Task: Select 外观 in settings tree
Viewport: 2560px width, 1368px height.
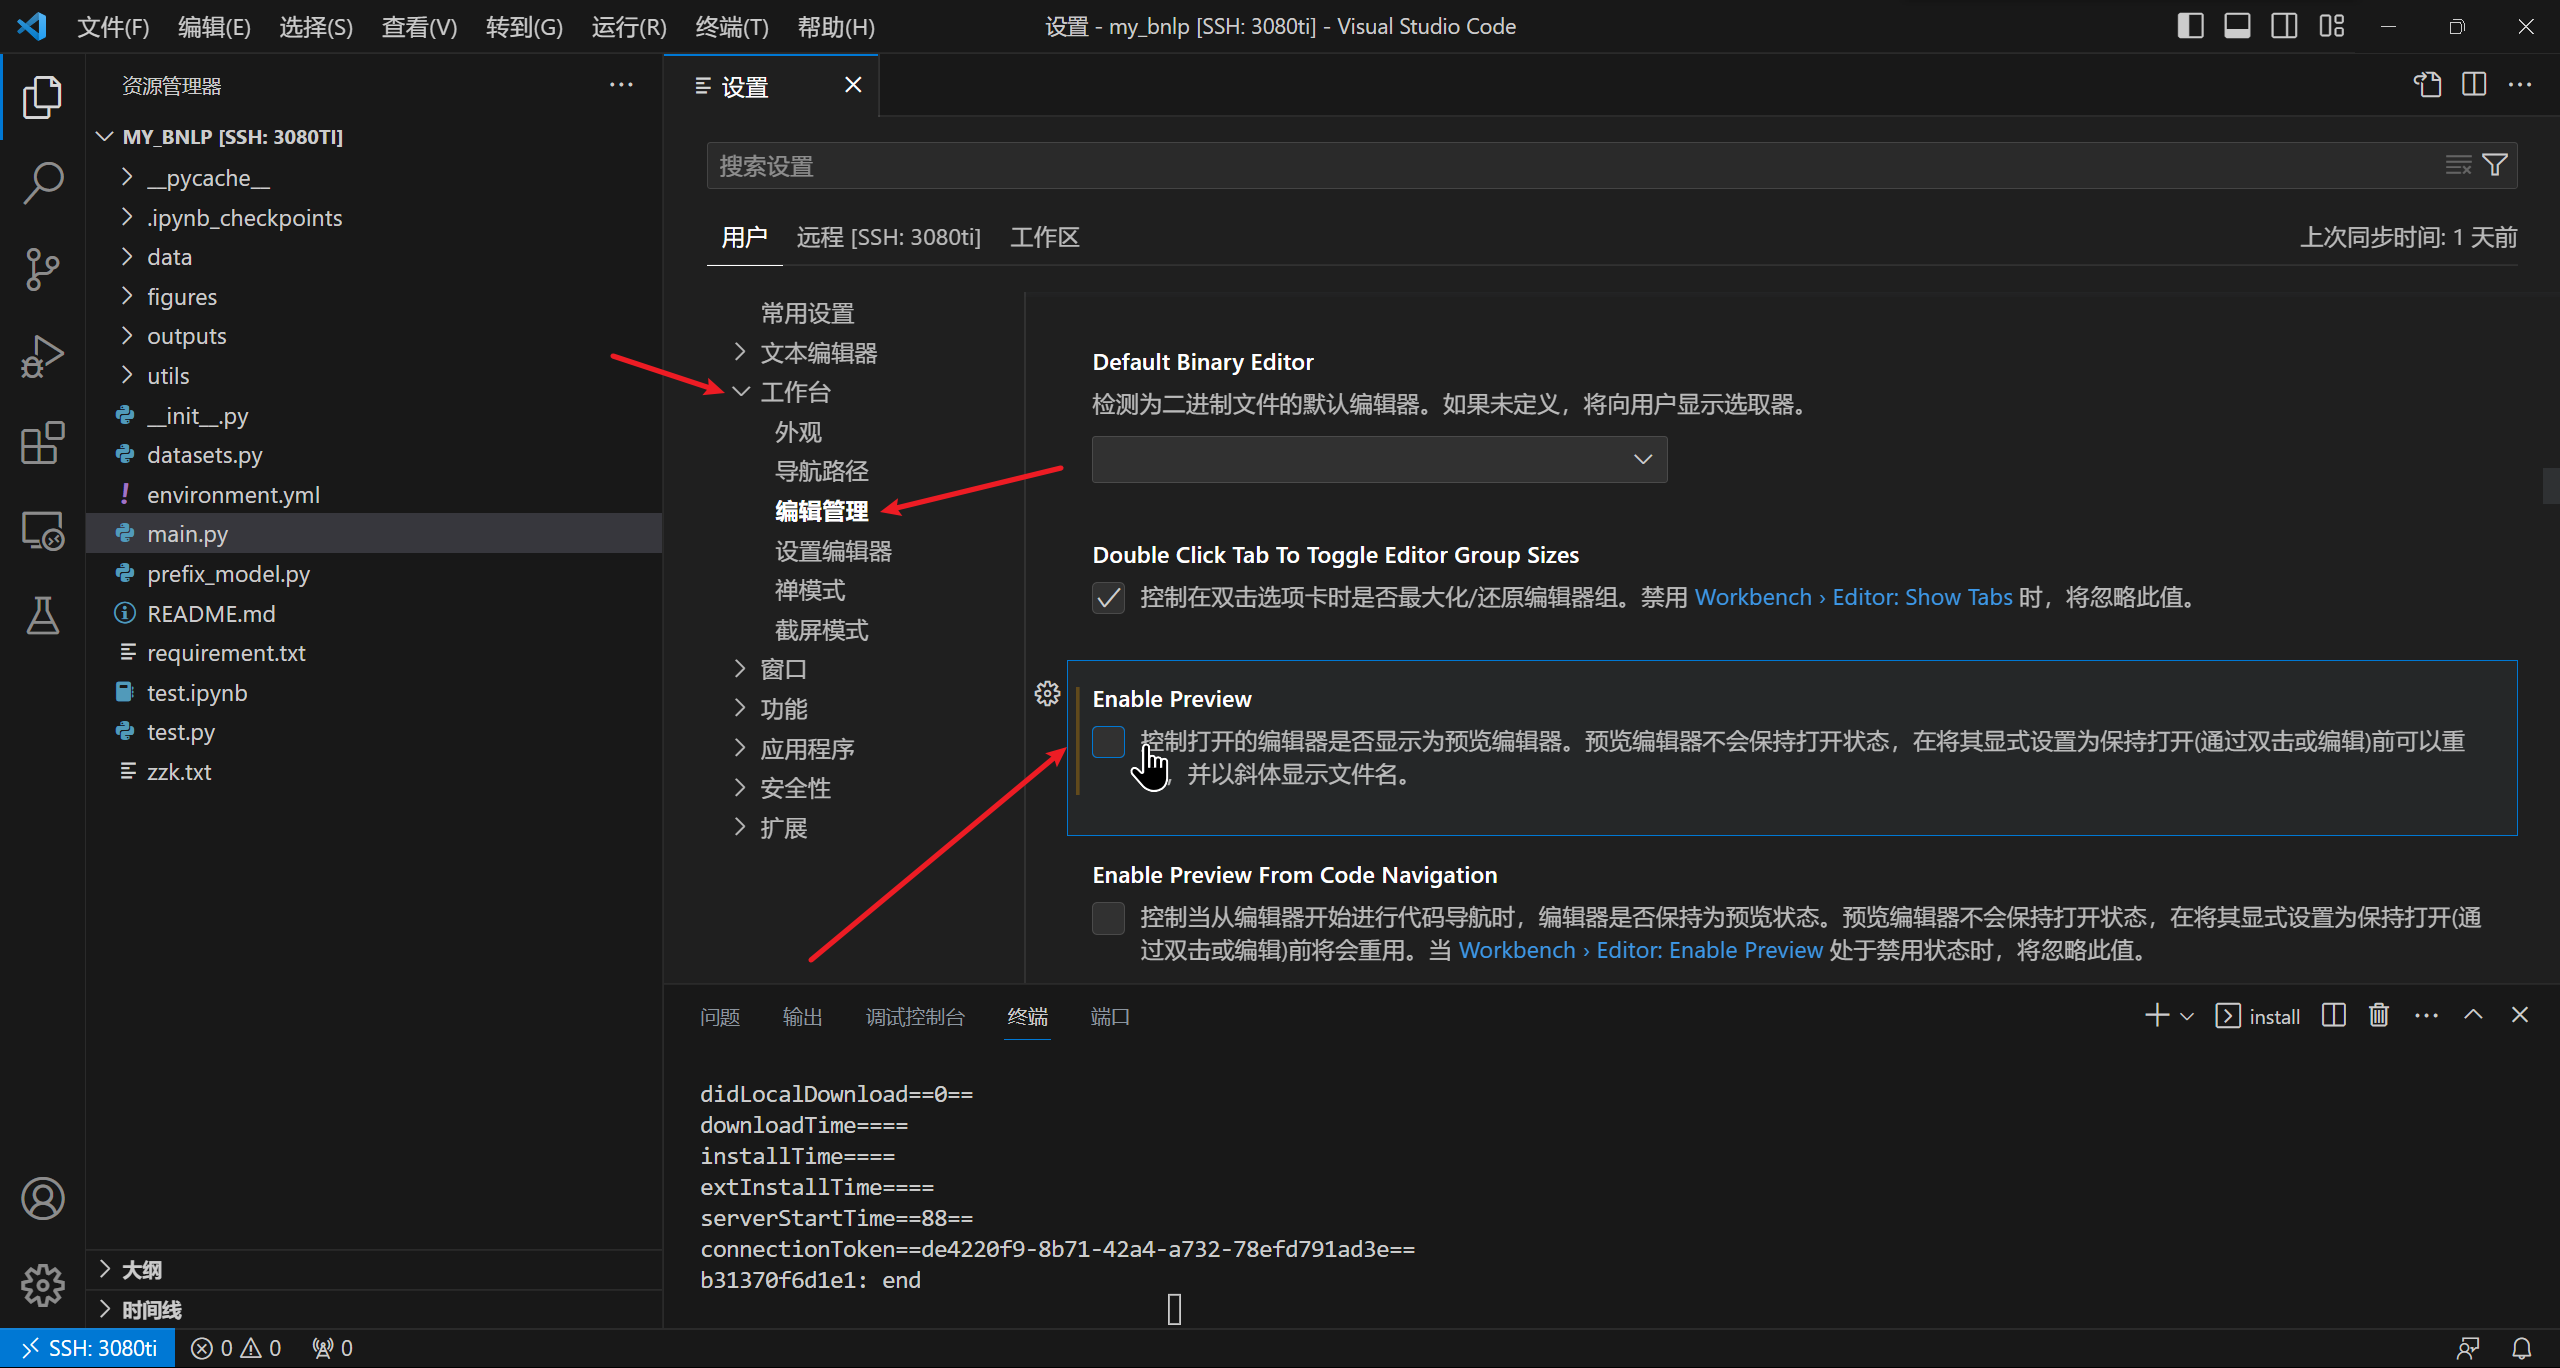Action: (x=798, y=432)
